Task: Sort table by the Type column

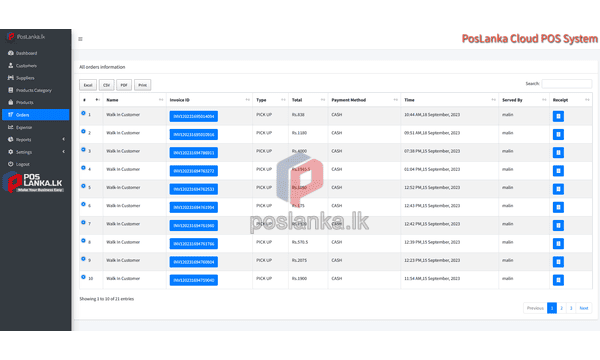Action: (x=271, y=100)
